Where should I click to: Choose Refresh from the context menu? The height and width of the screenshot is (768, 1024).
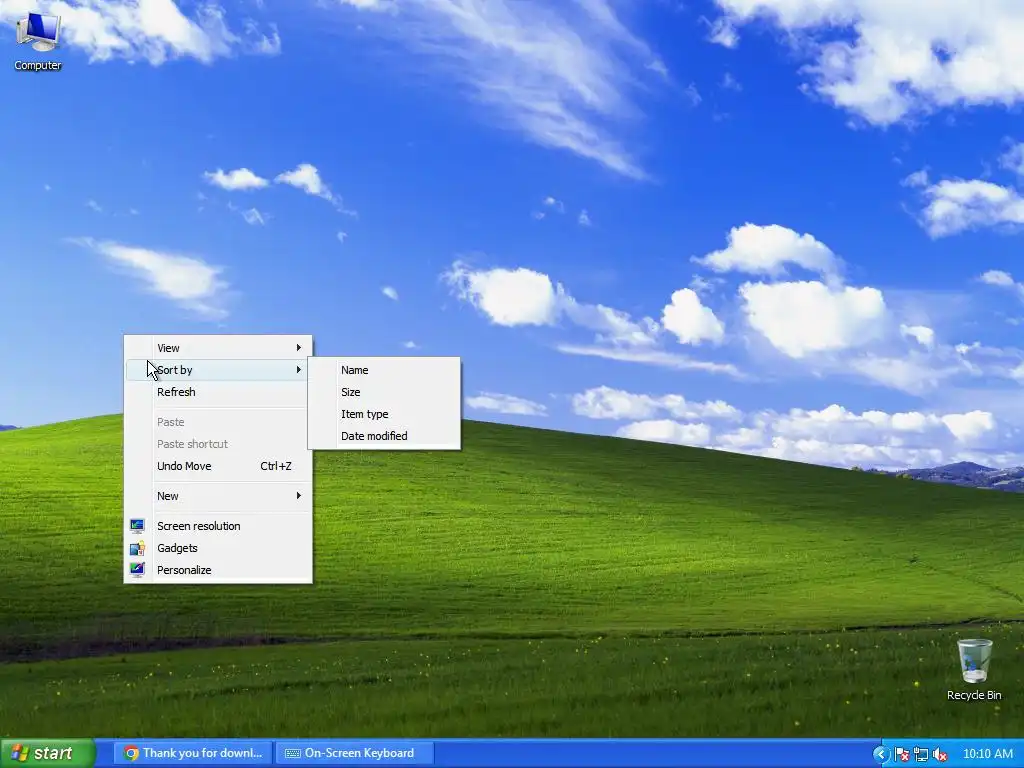(217, 392)
